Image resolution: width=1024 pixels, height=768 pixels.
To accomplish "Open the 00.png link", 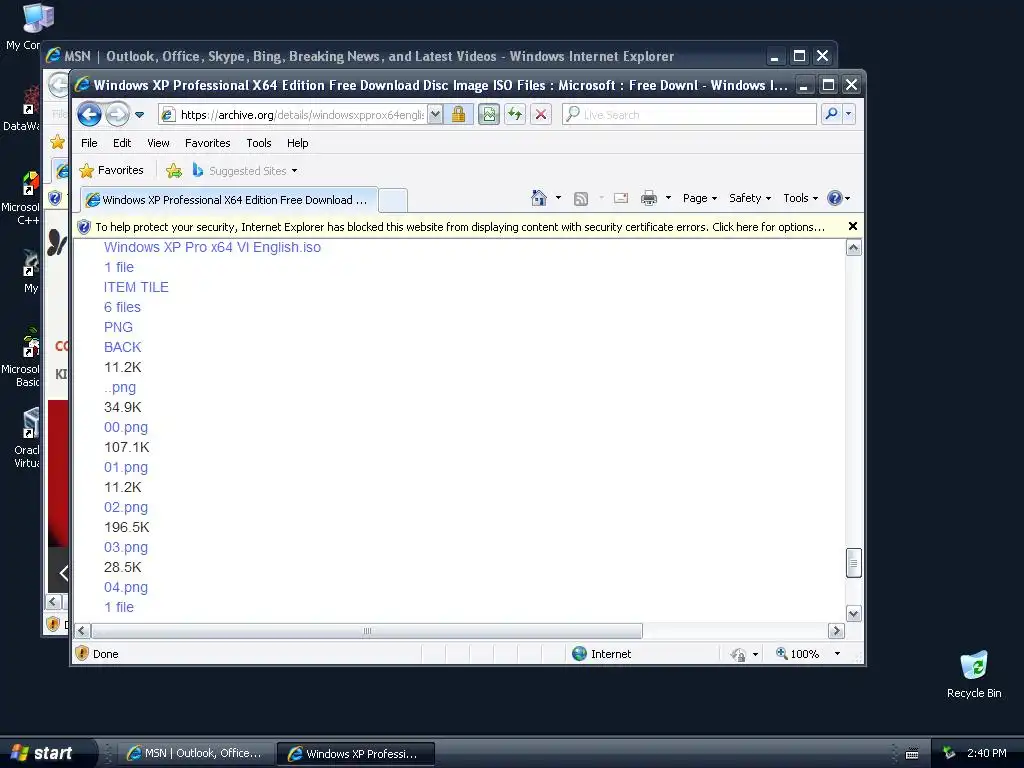I will (x=126, y=427).
